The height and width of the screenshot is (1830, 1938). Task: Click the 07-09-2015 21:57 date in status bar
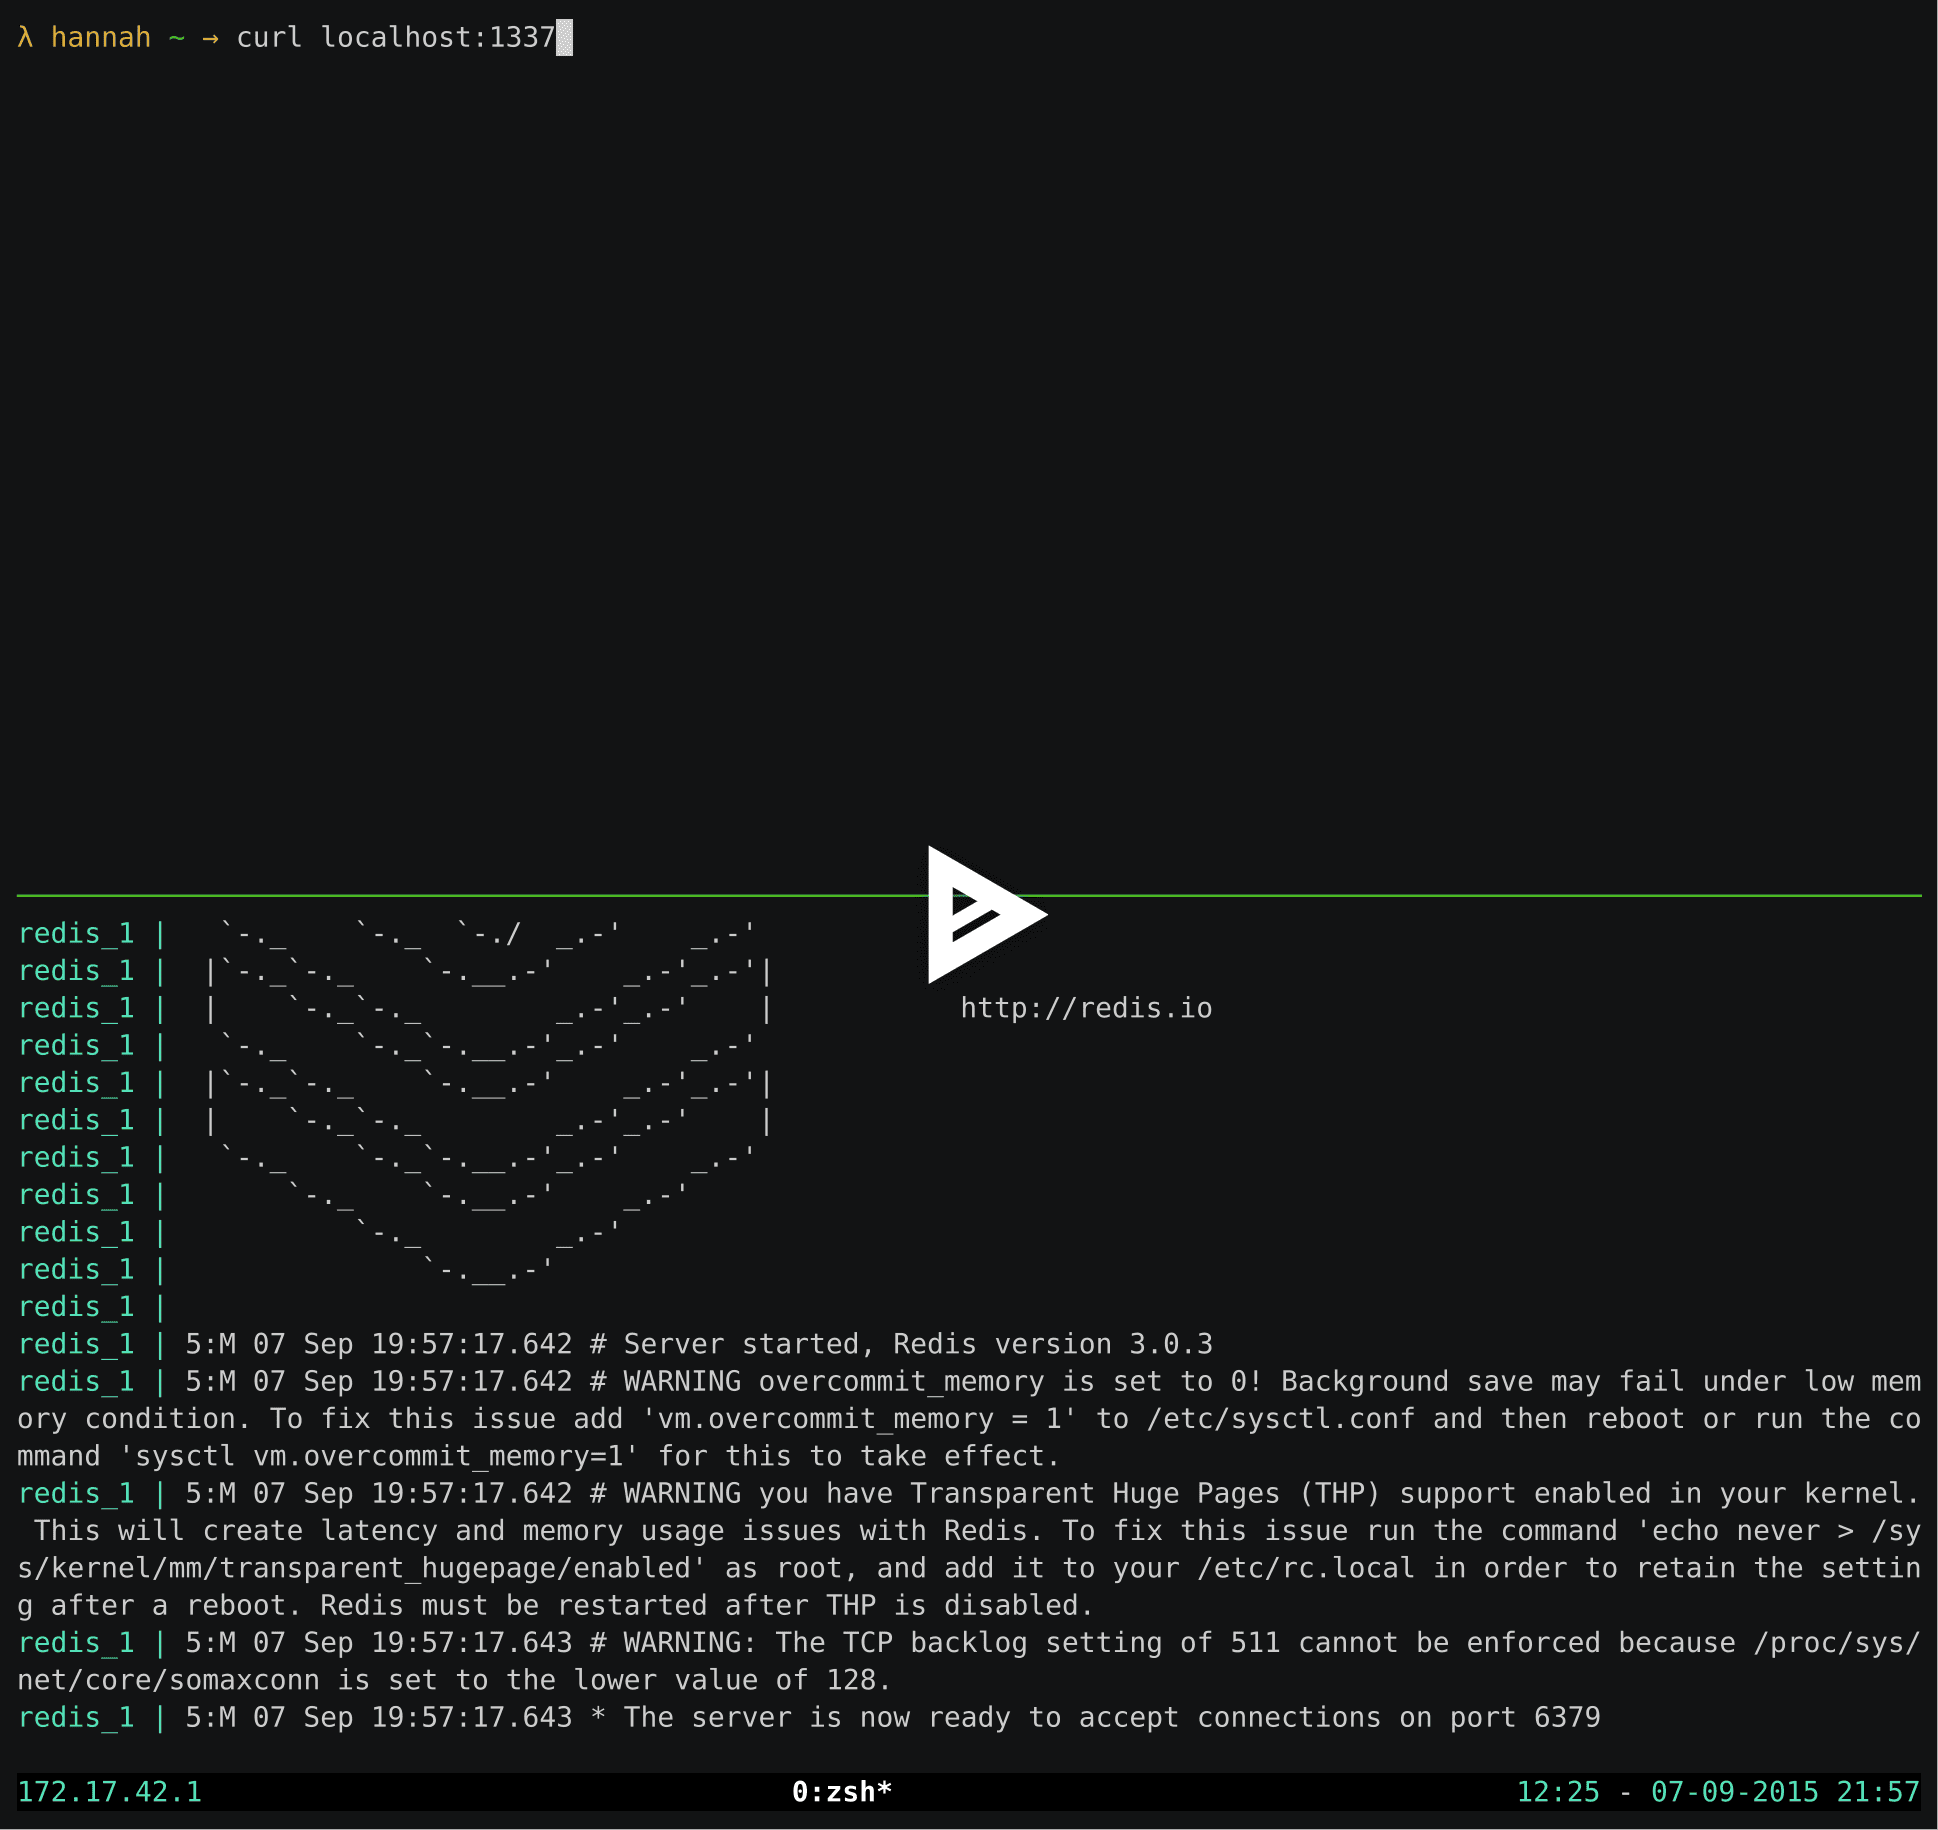tap(1784, 1792)
